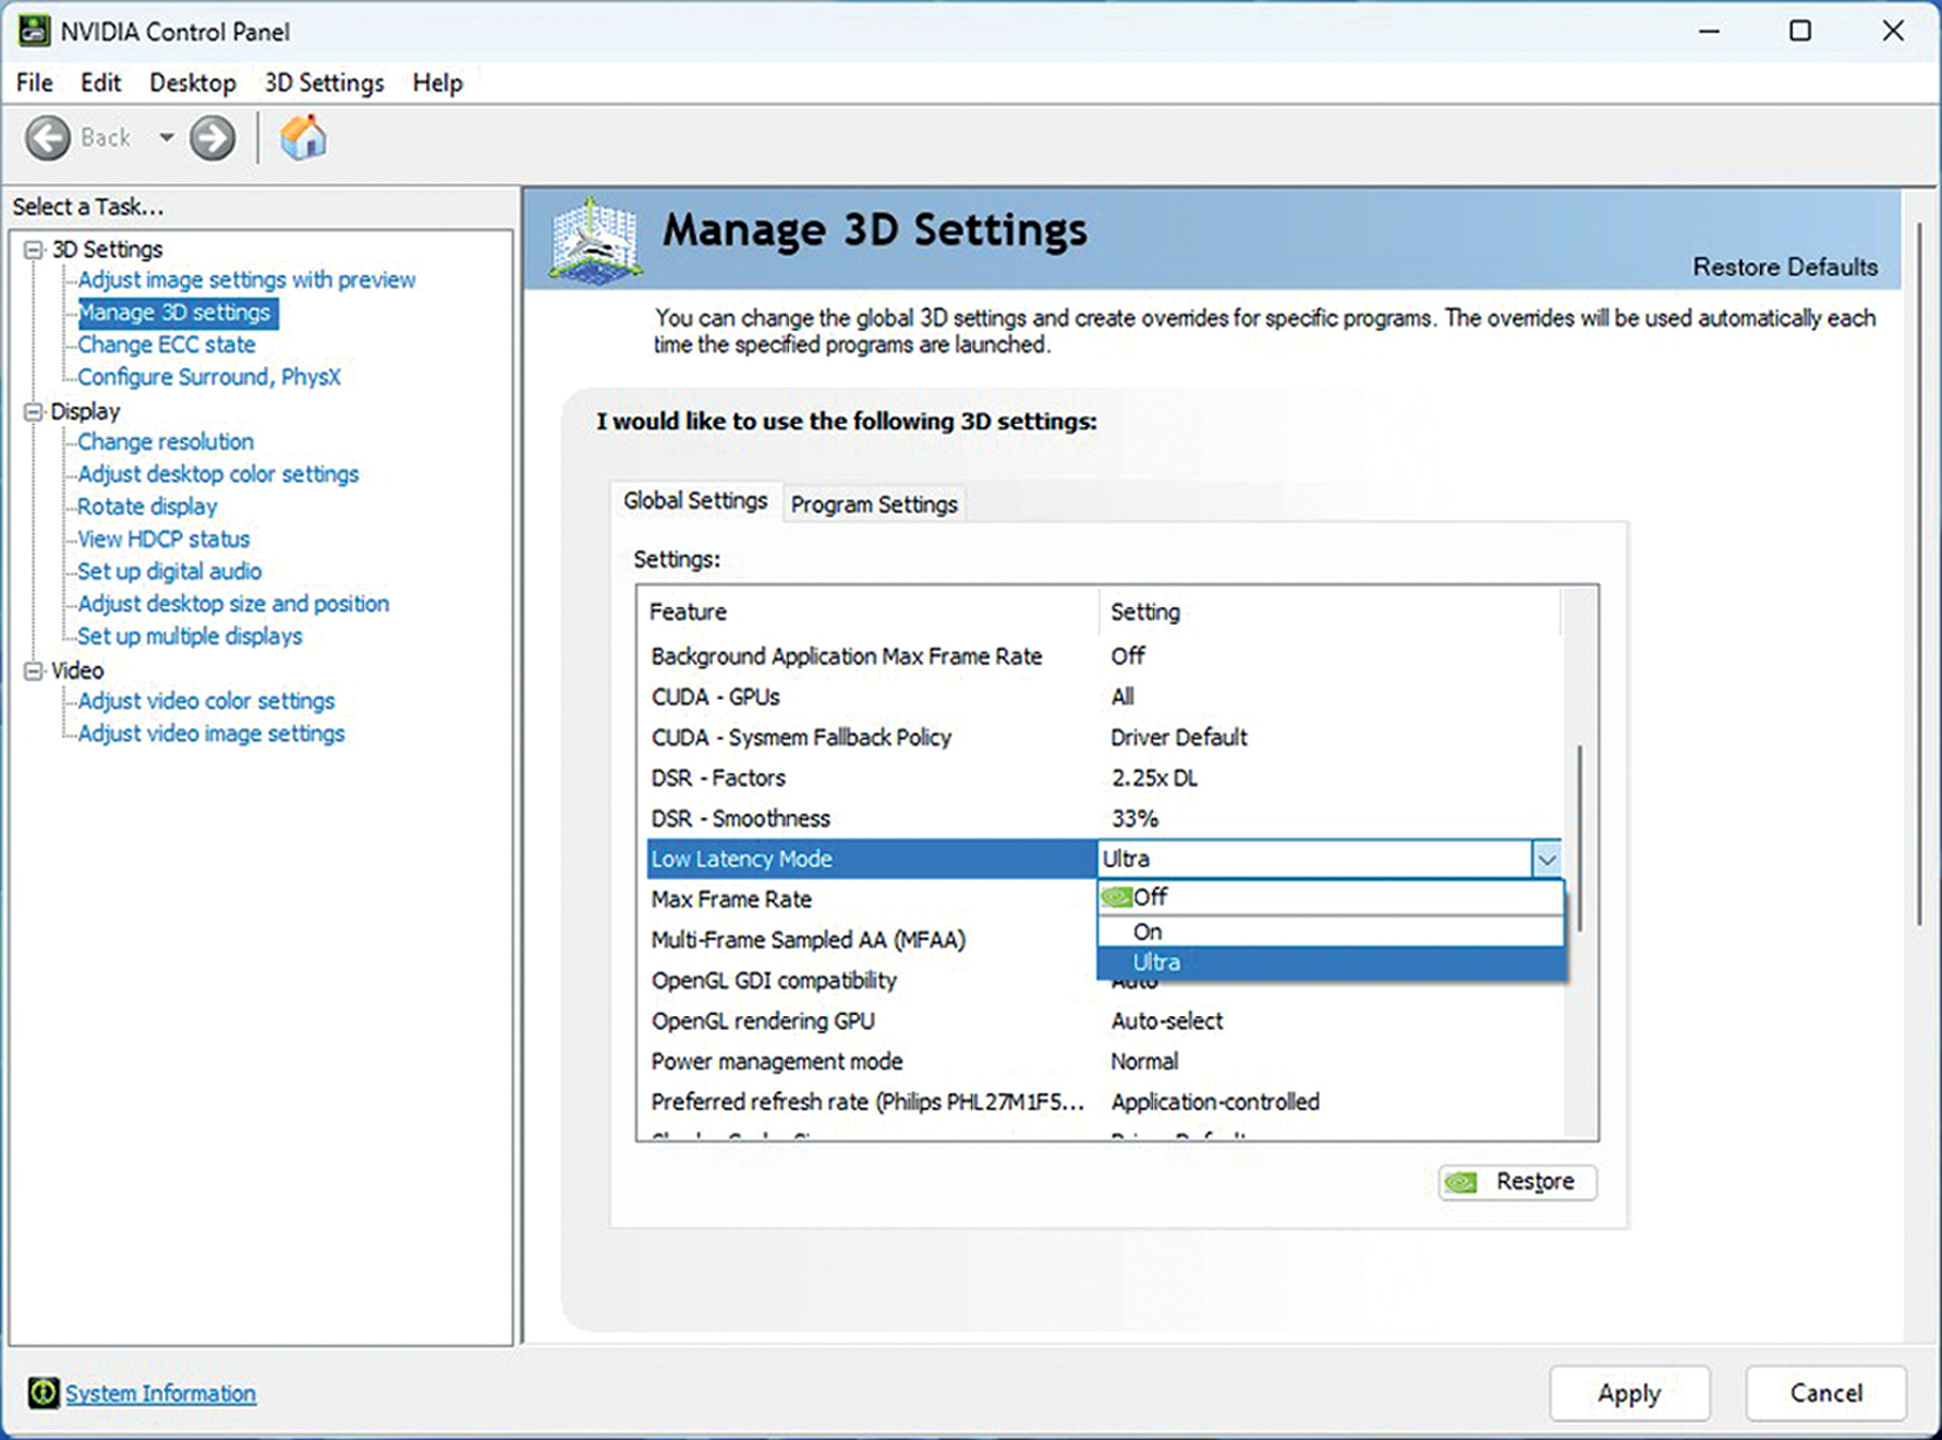The image size is (1942, 1440).
Task: Click the Feature column header
Action: click(868, 612)
